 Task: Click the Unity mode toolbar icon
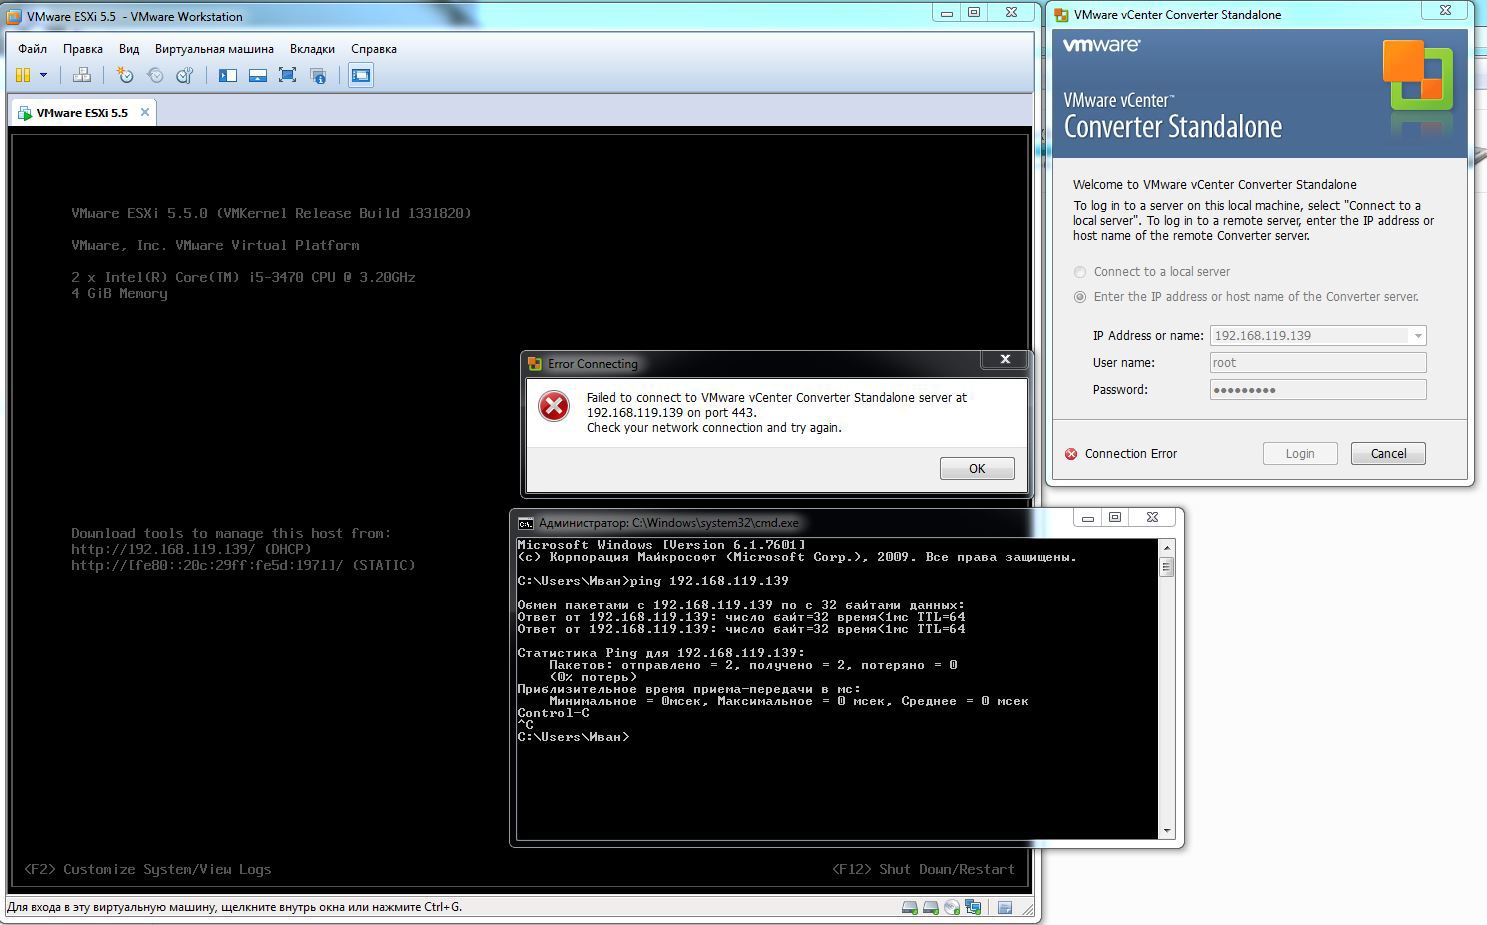318,75
